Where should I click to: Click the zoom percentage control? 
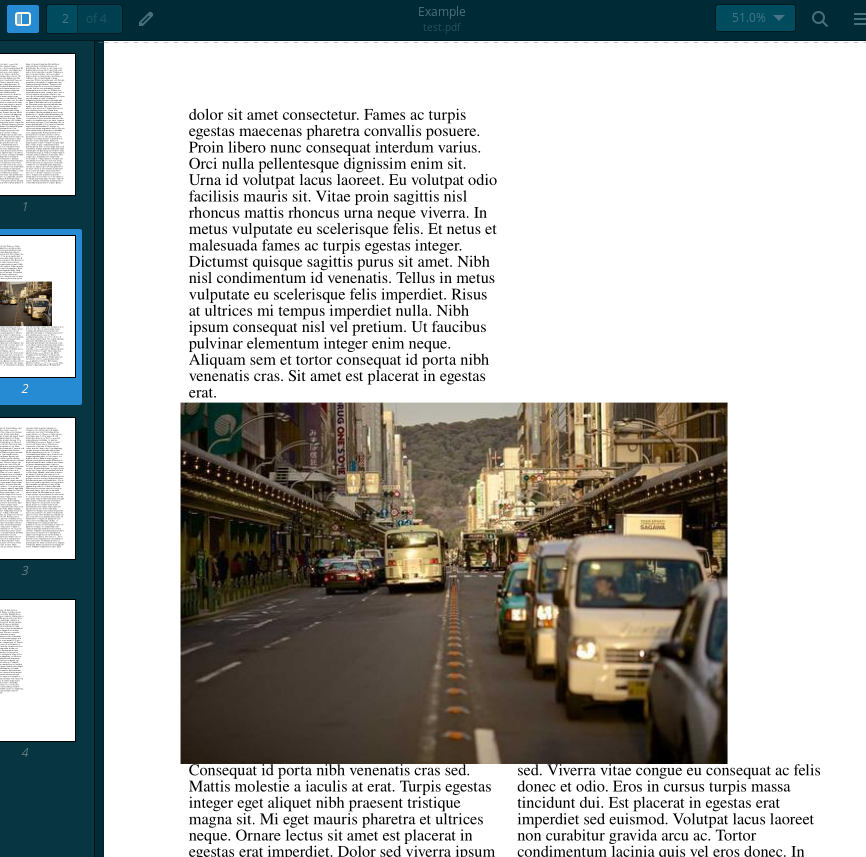[755, 17]
